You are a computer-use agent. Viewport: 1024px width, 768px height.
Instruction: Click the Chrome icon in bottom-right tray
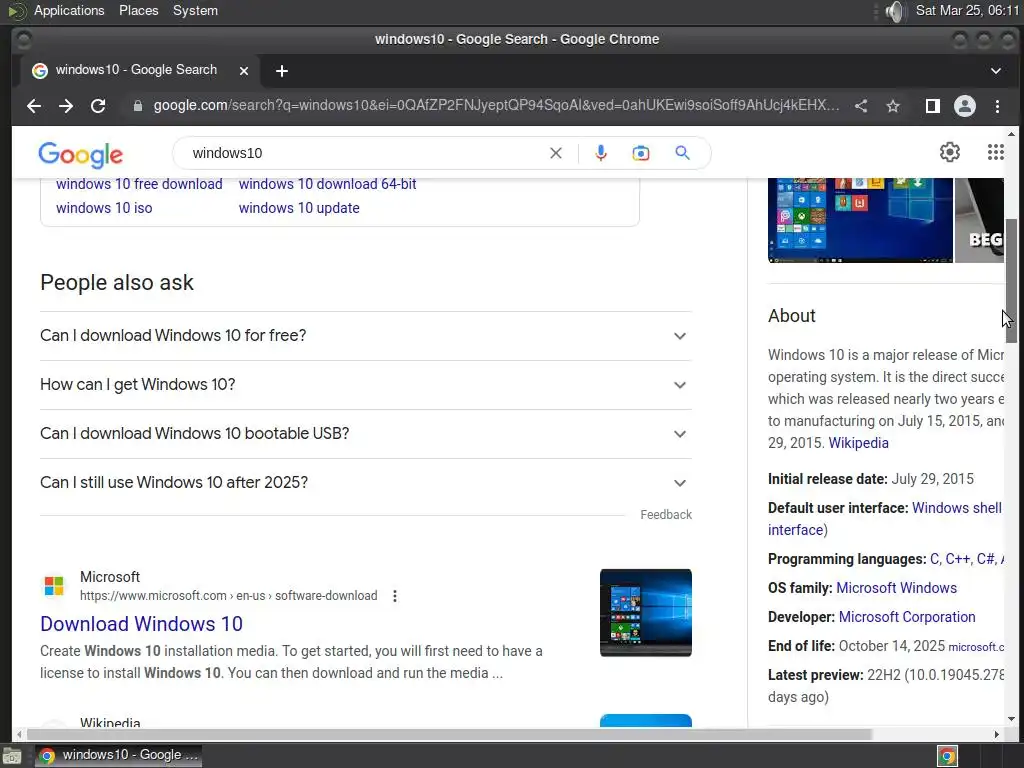pyautogui.click(x=947, y=756)
